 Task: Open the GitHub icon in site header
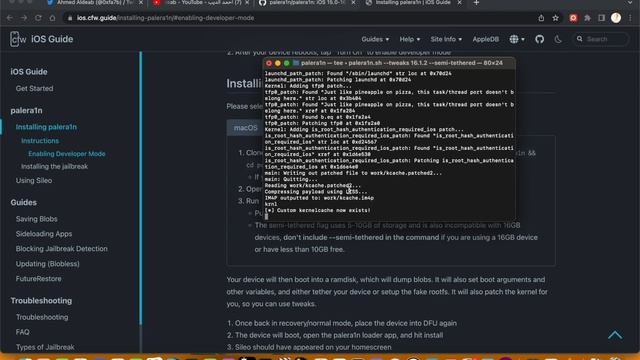click(x=540, y=39)
